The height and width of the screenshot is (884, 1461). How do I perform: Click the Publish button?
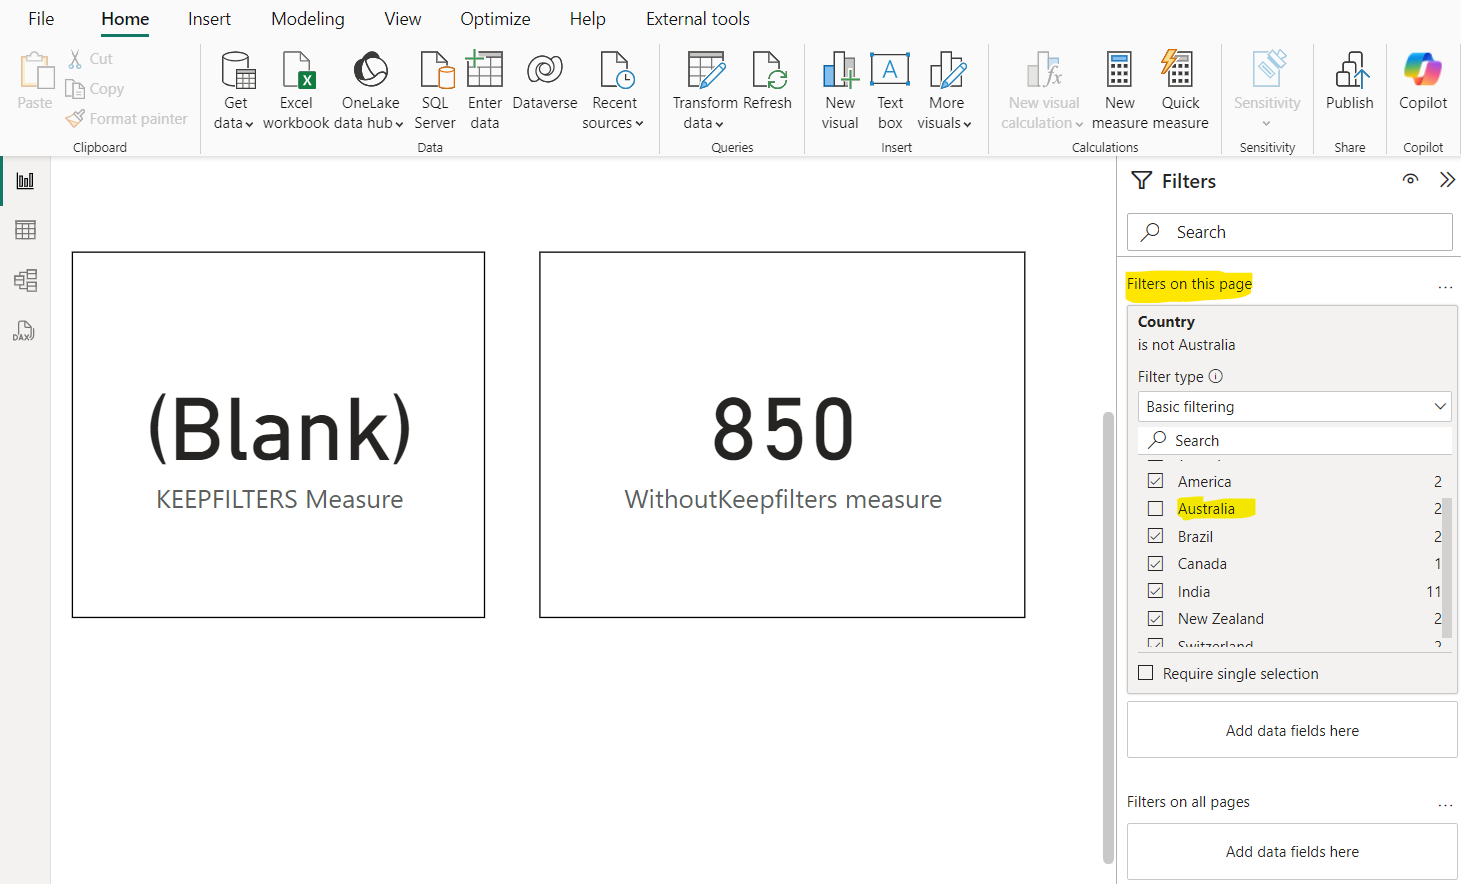(1349, 85)
